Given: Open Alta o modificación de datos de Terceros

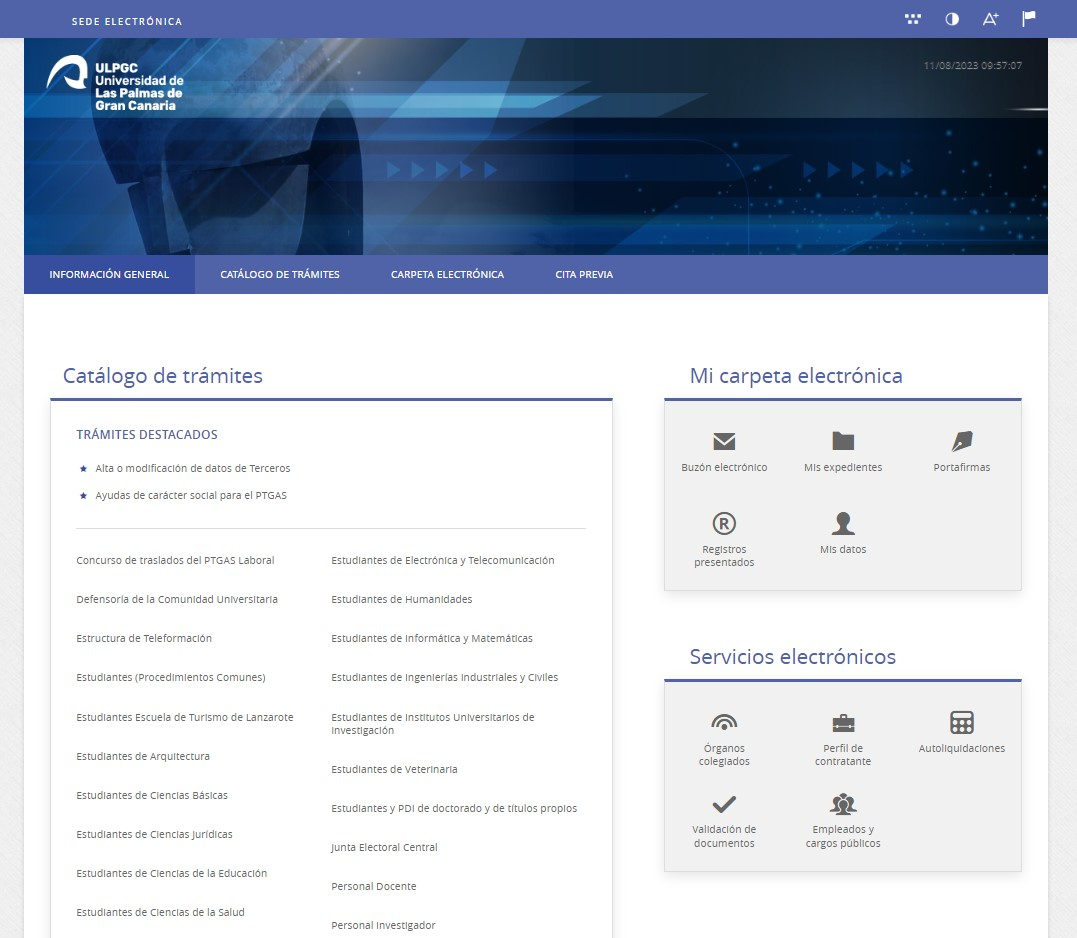Looking at the screenshot, I should pyautogui.click(x=192, y=468).
